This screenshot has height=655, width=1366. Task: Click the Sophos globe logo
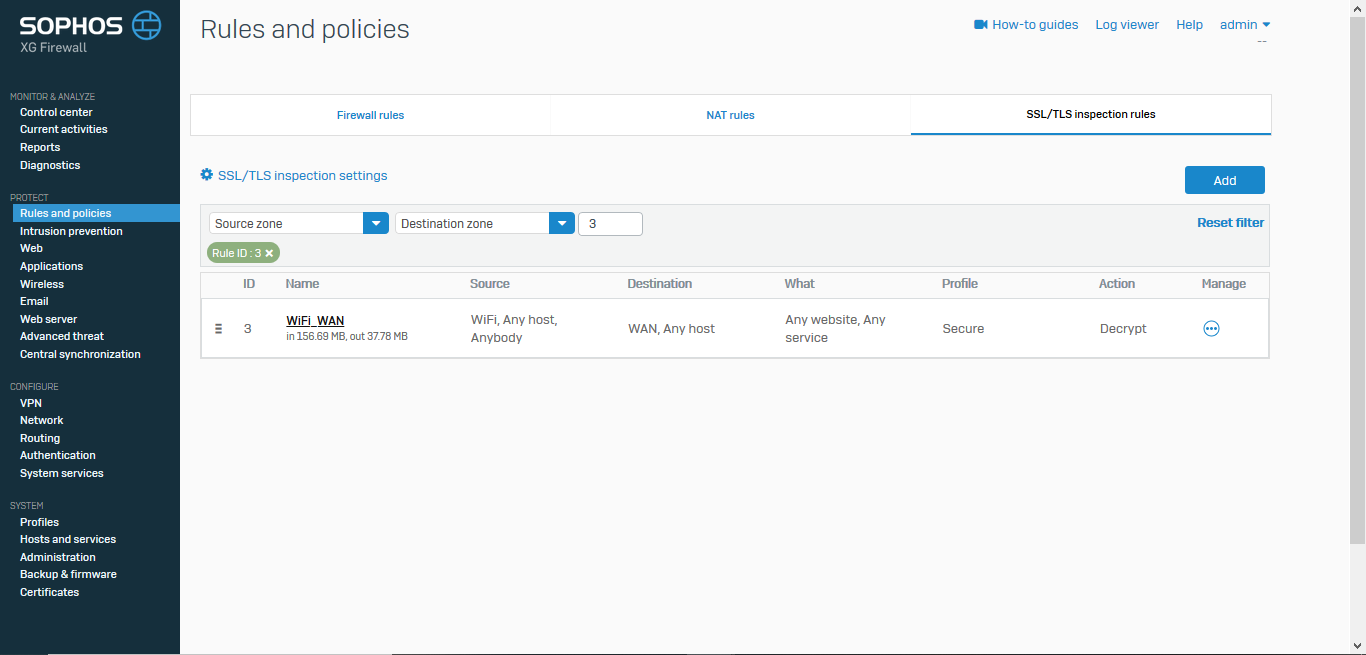(x=147, y=25)
